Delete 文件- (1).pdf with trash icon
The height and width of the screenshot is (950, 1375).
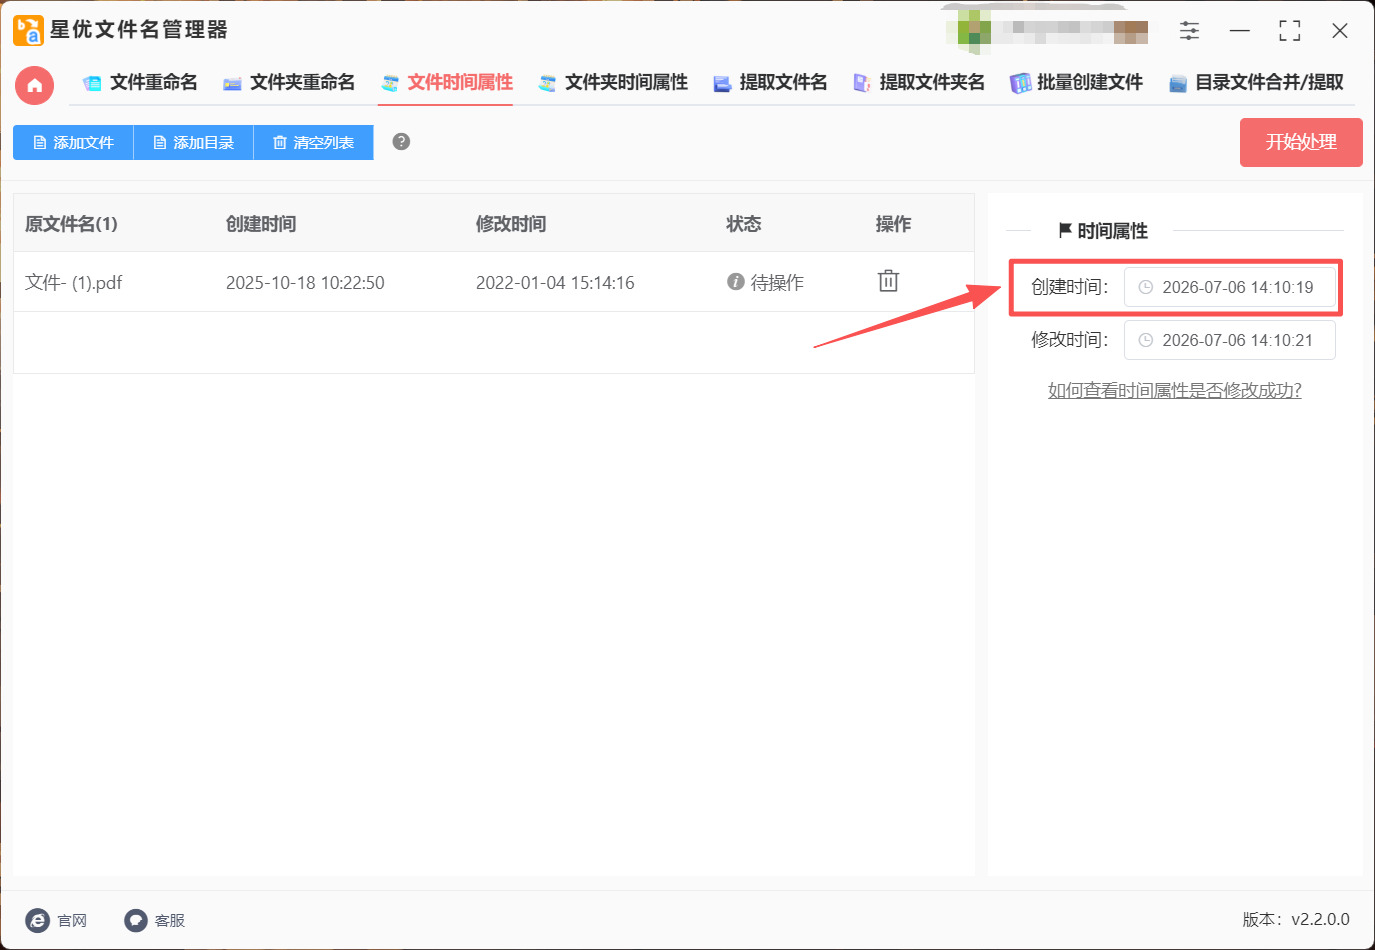(888, 281)
